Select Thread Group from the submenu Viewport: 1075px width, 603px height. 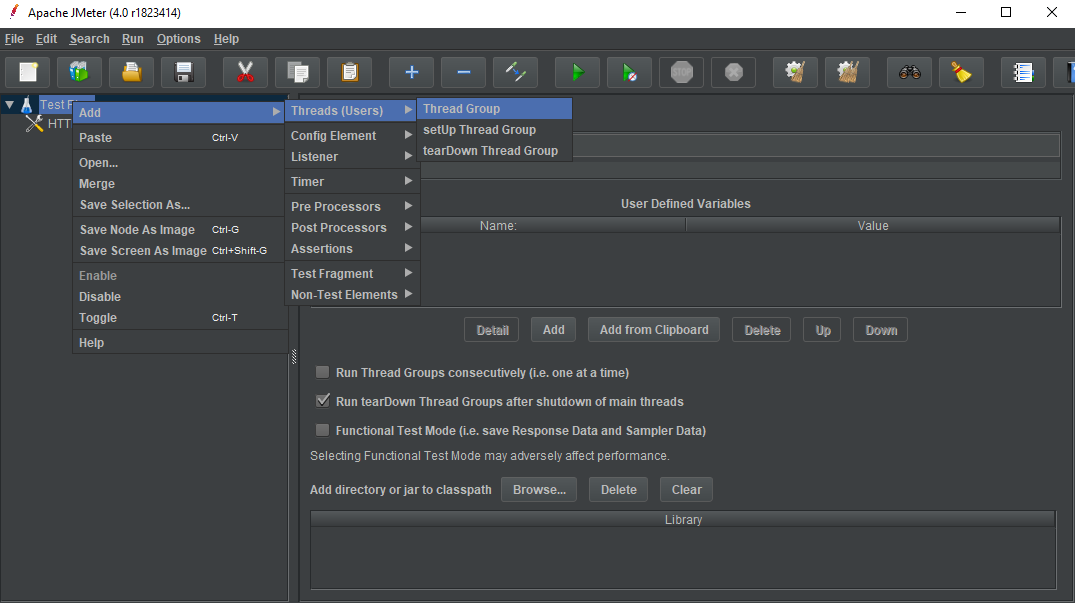point(462,109)
